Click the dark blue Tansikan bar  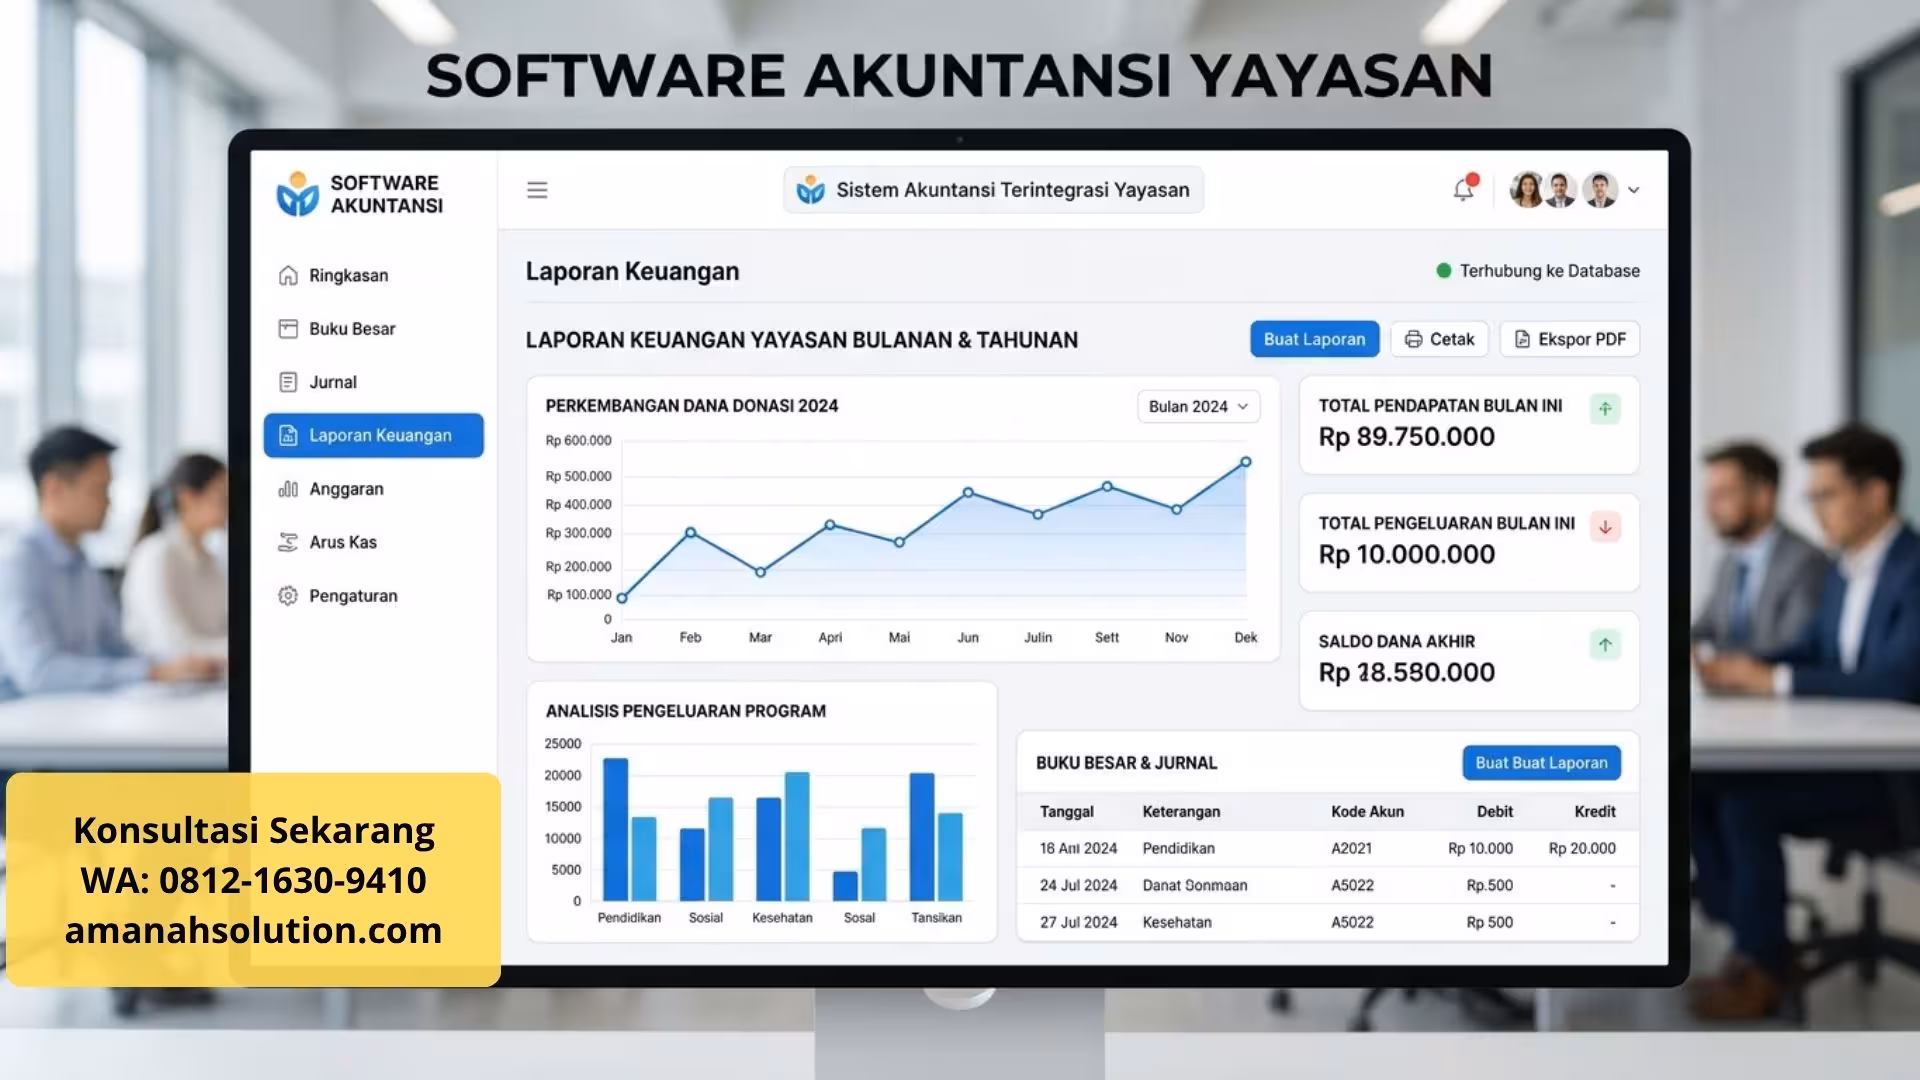922,837
